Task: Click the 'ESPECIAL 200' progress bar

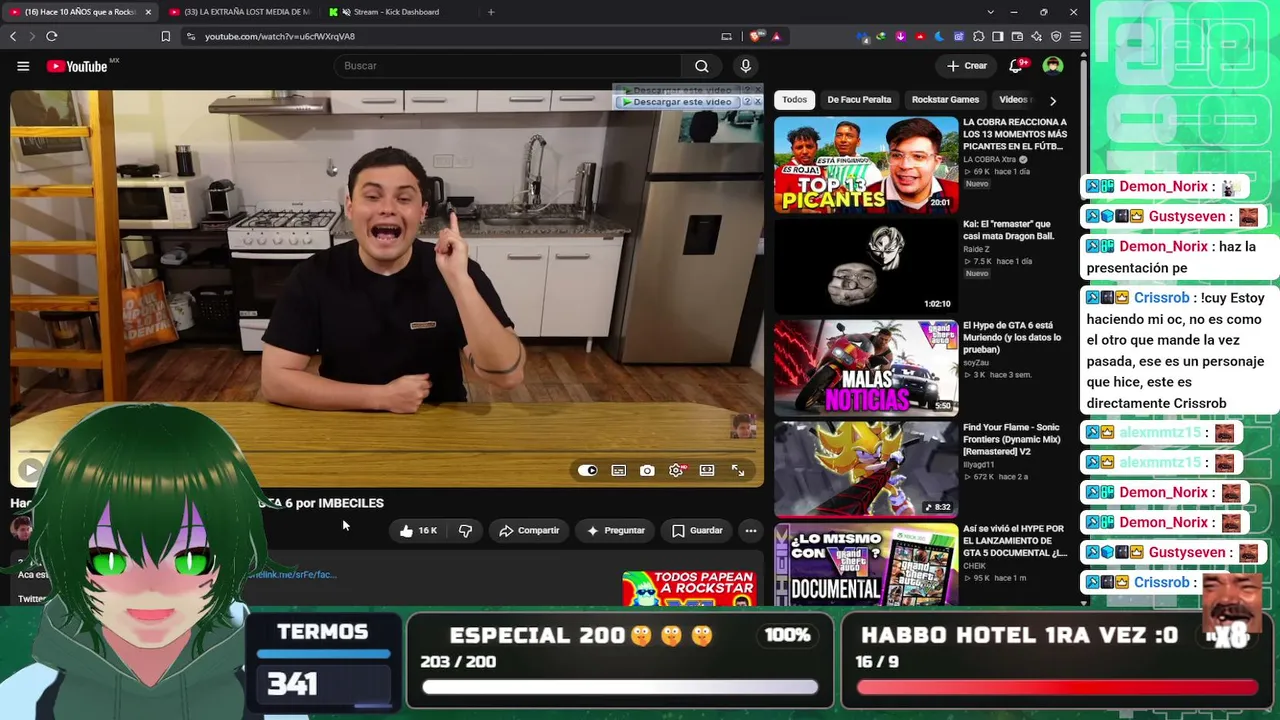Action: (x=620, y=687)
